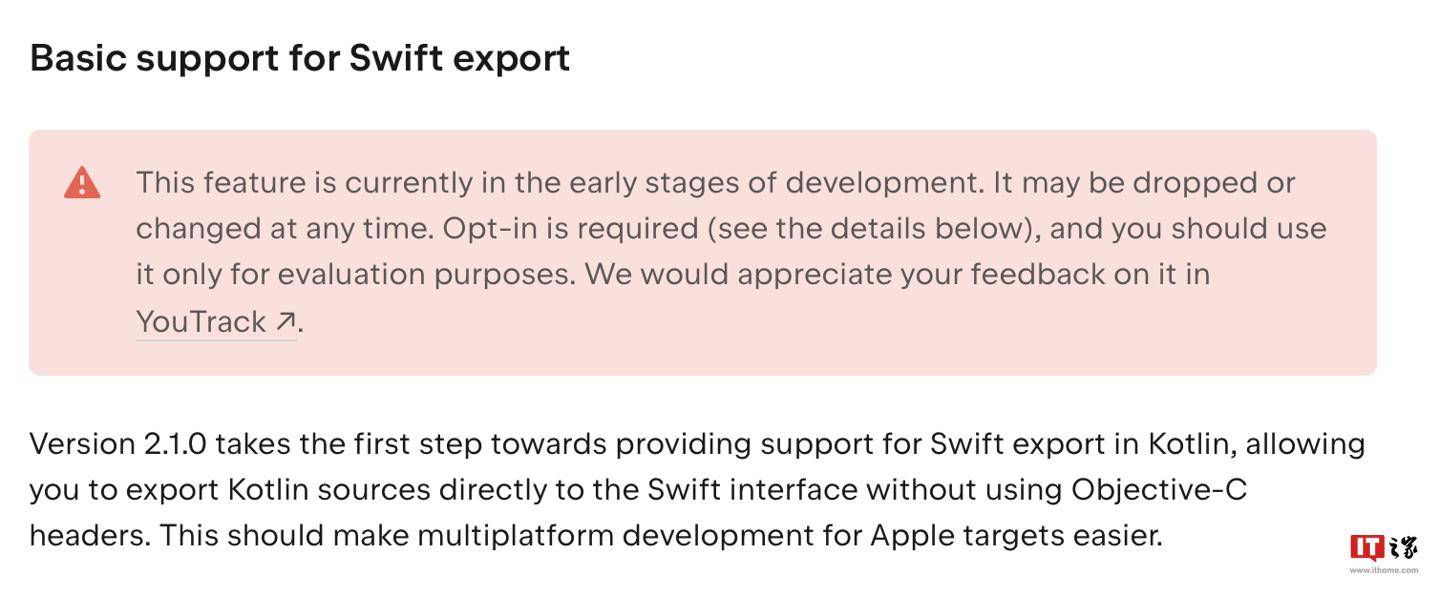The width and height of the screenshot is (1440, 595).
Task: Click the word 'headers.' starting the last line
Action: (x=90, y=535)
